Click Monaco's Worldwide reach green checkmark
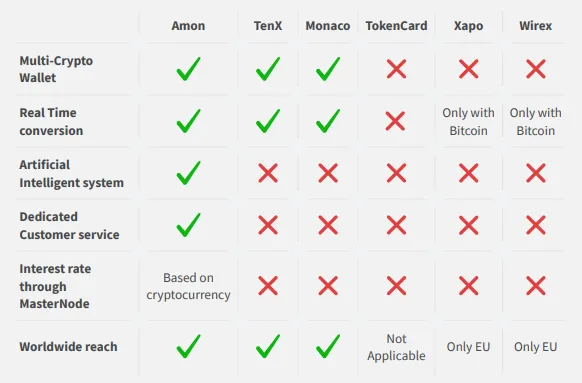 (328, 346)
